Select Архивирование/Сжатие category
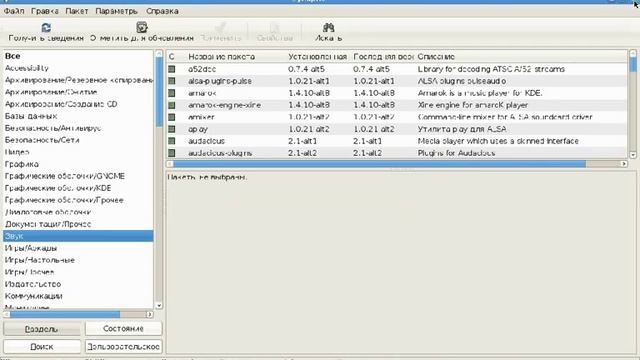The image size is (640, 360). (x=78, y=92)
